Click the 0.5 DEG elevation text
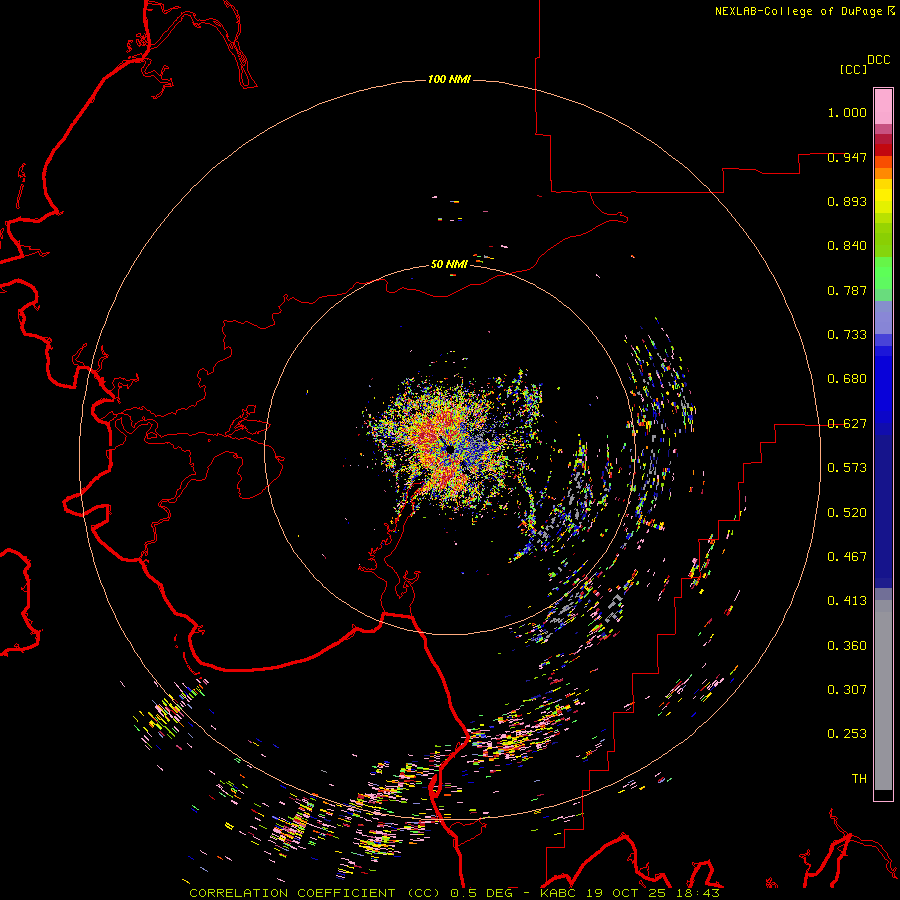Viewport: 900px width, 900px height. click(482, 893)
